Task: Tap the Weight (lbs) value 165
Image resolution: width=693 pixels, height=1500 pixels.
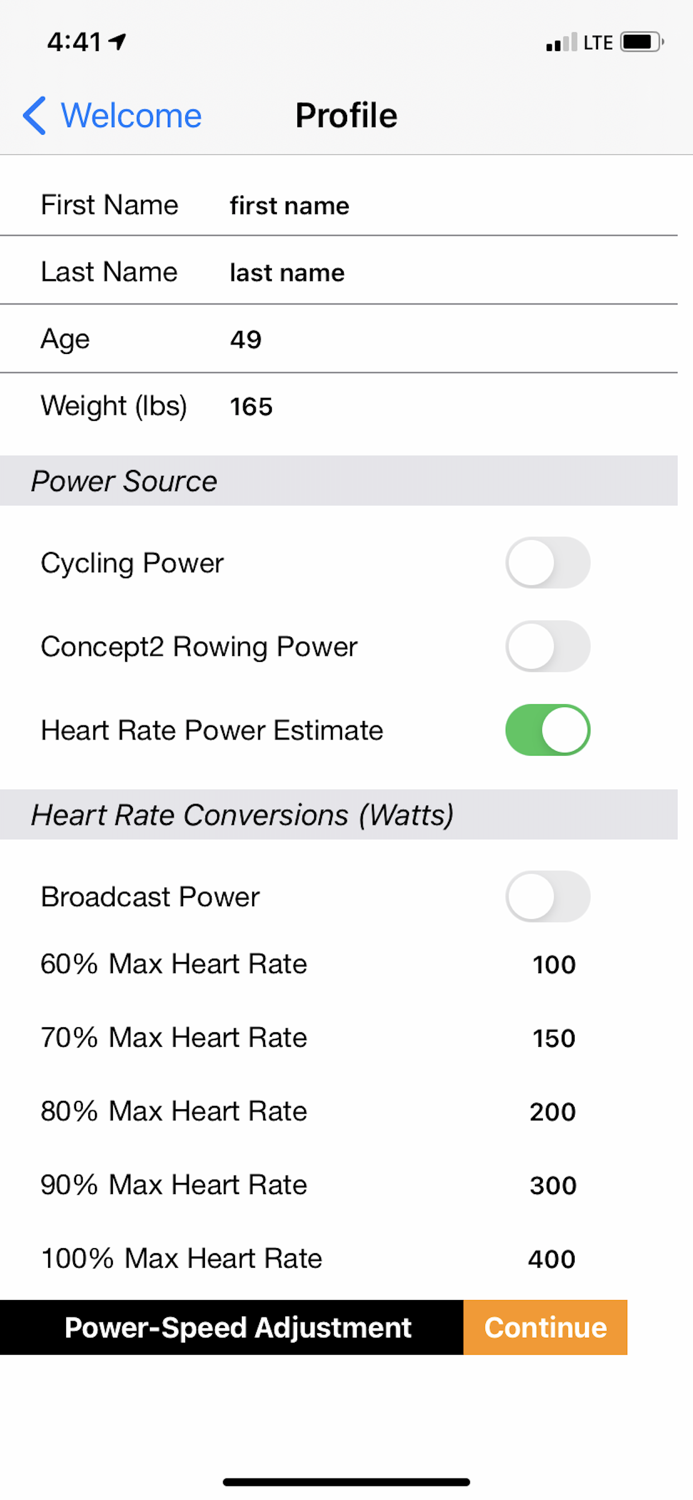Action: click(x=251, y=407)
